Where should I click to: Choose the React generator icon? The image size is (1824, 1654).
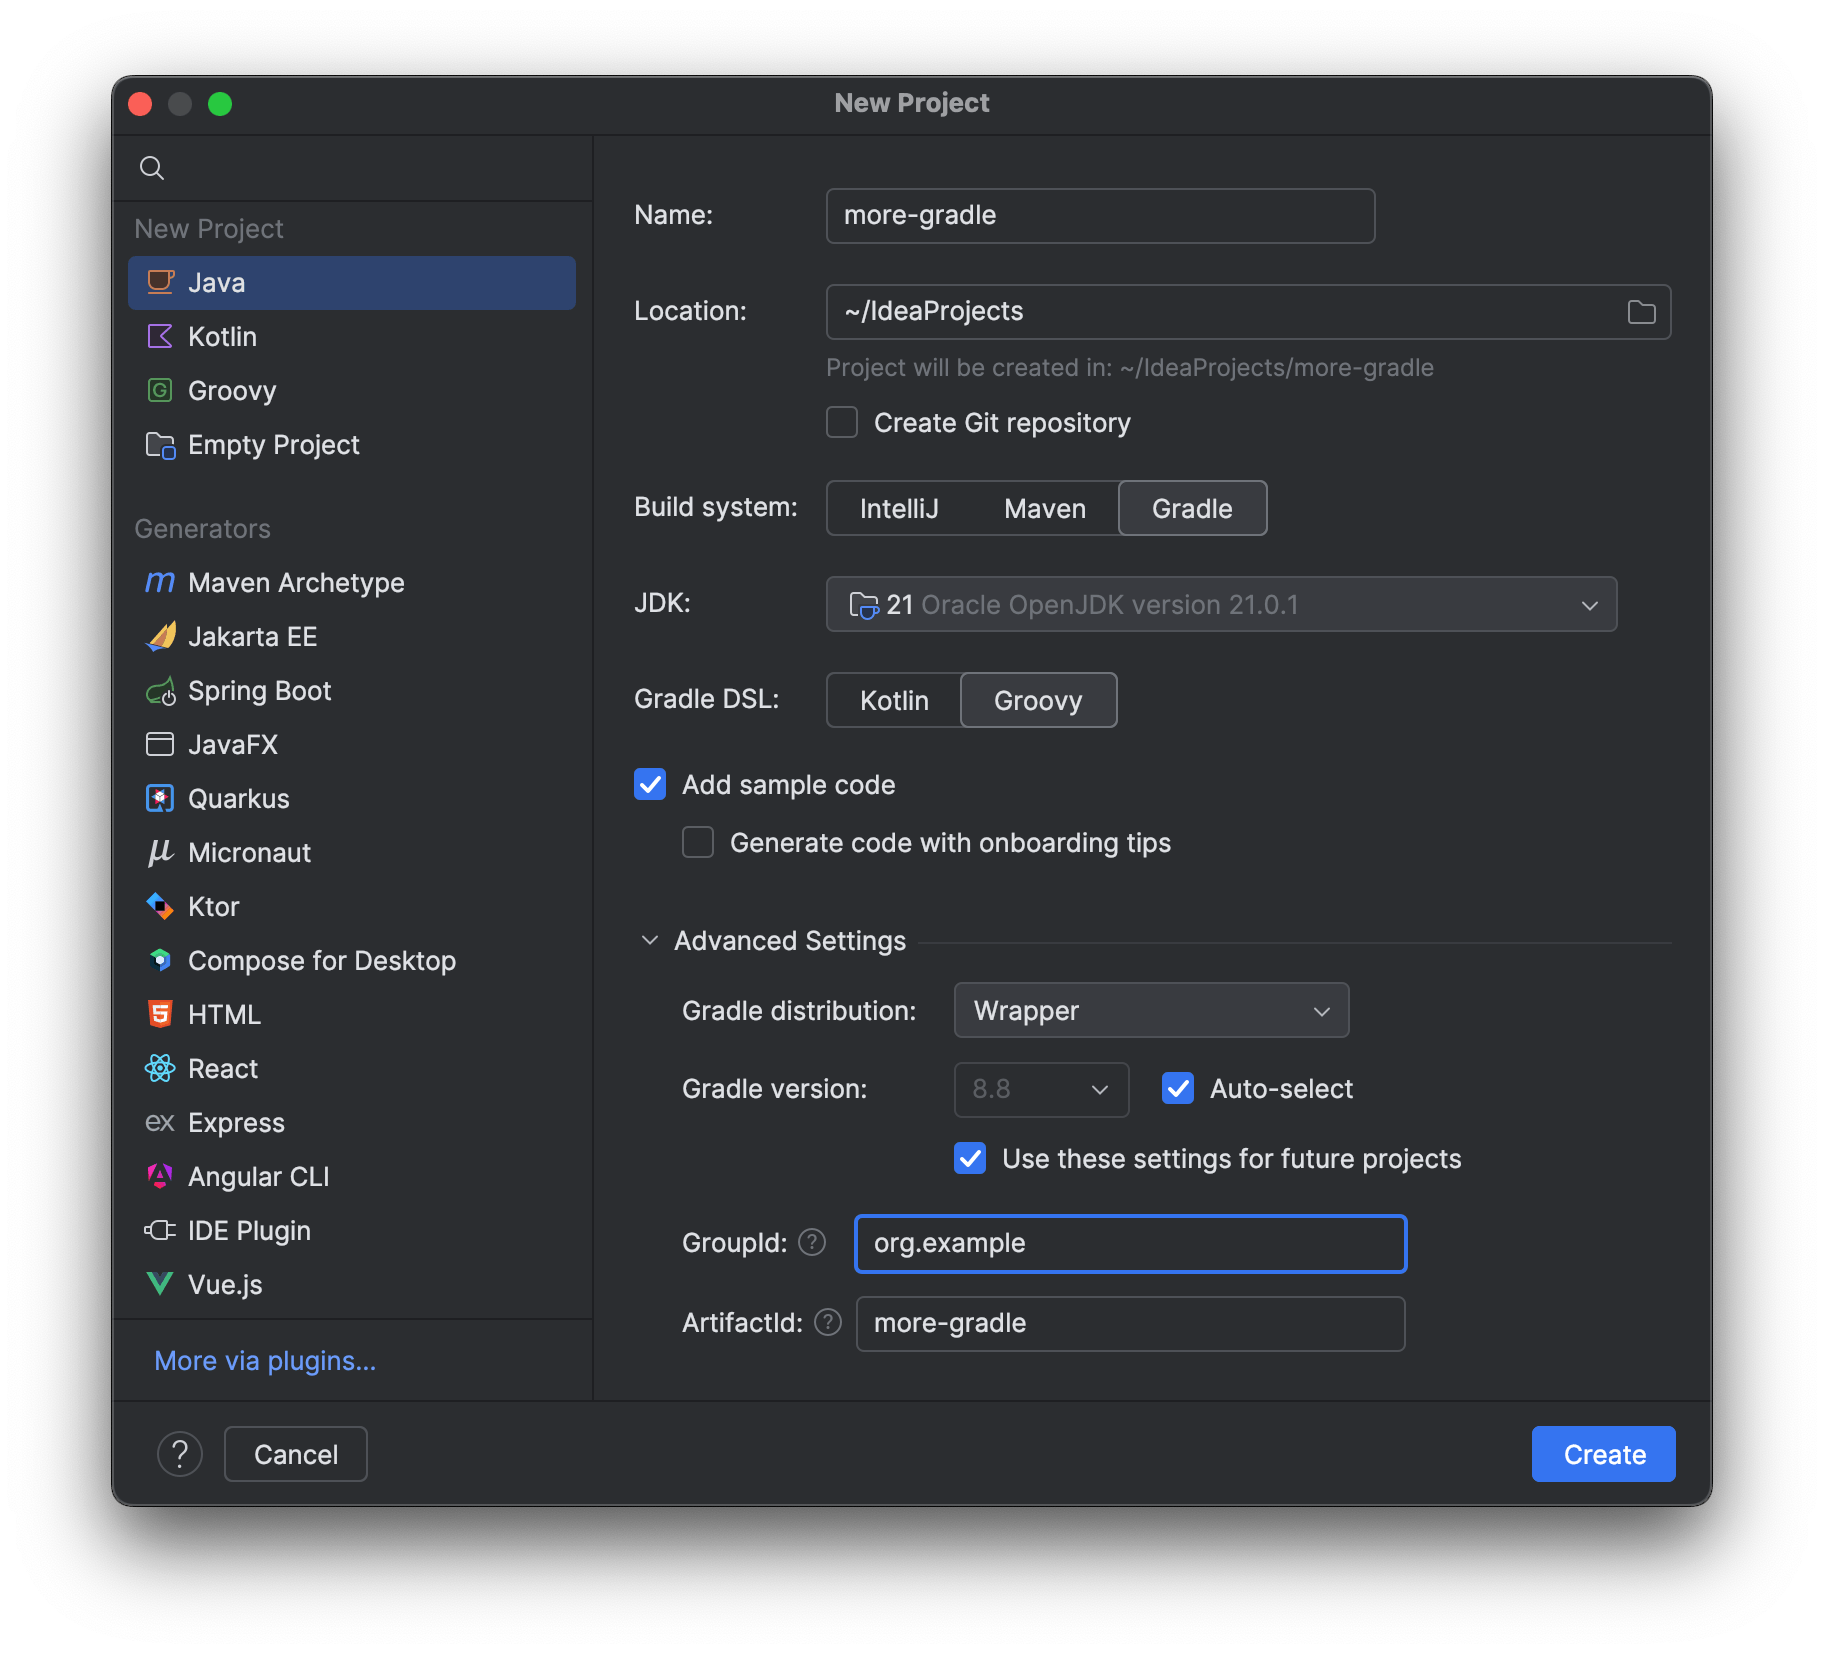pyautogui.click(x=160, y=1069)
